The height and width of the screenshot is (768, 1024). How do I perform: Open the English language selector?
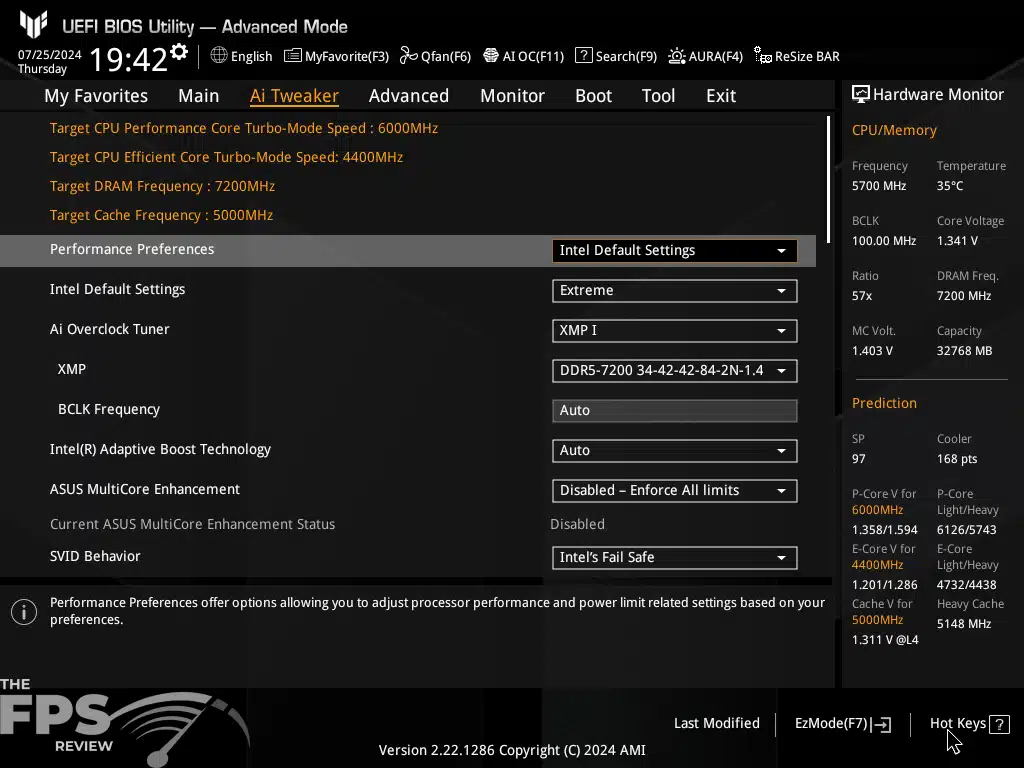pos(241,56)
